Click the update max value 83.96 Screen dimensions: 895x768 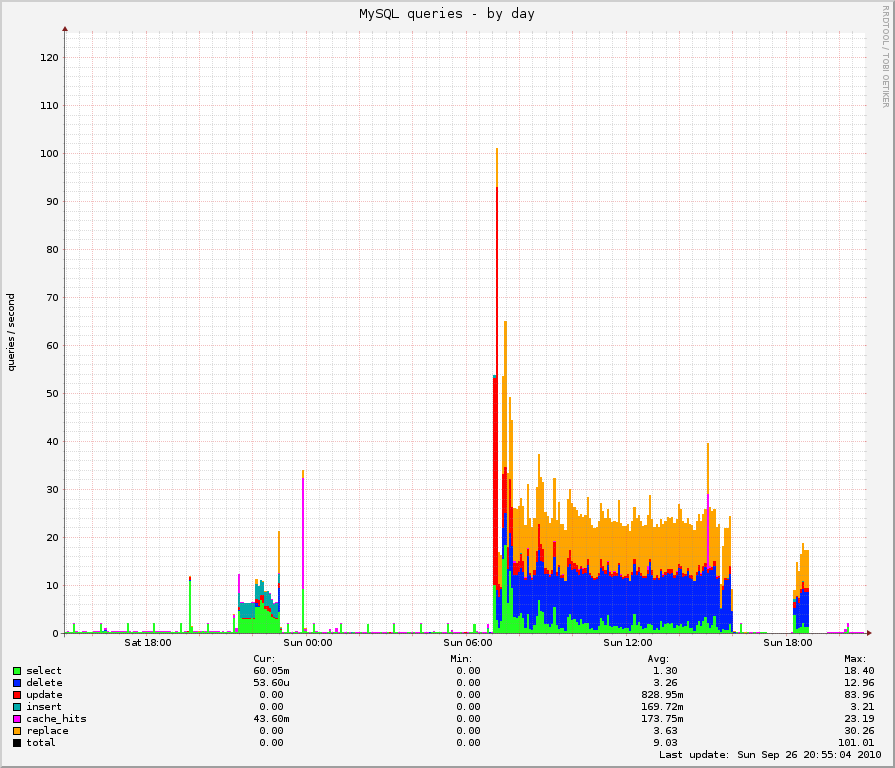coord(859,695)
